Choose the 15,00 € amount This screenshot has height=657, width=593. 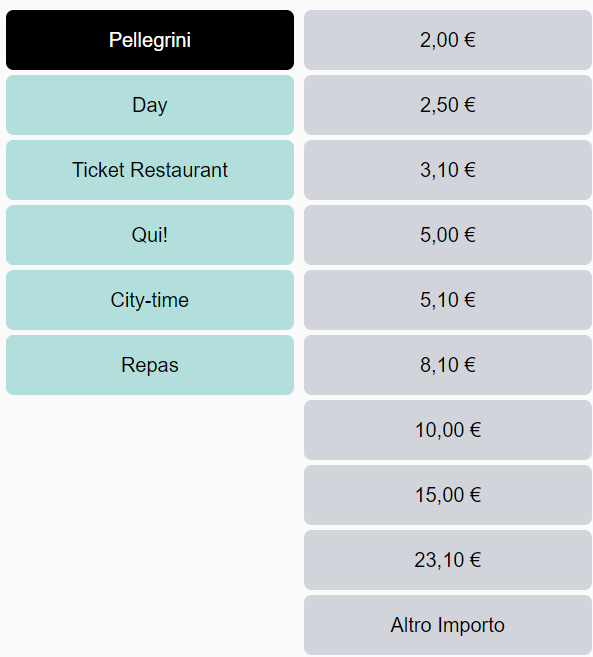coord(448,495)
